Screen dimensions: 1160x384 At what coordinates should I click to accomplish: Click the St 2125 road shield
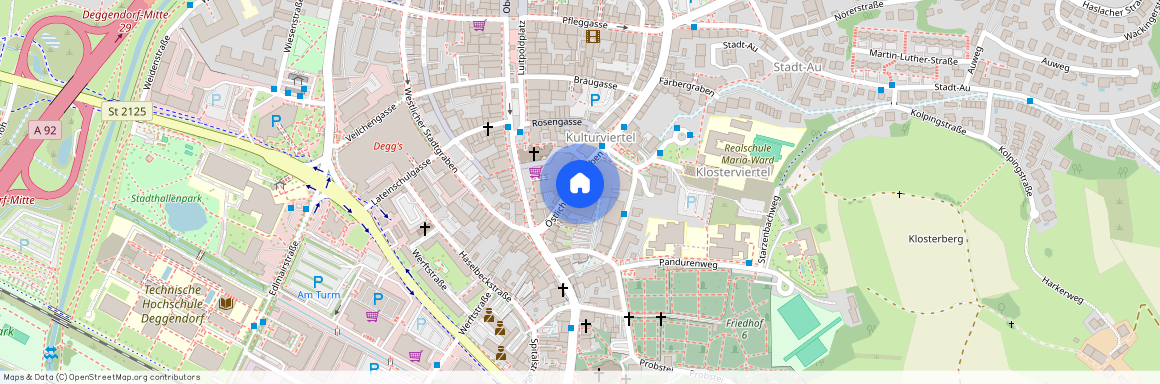pyautogui.click(x=127, y=112)
